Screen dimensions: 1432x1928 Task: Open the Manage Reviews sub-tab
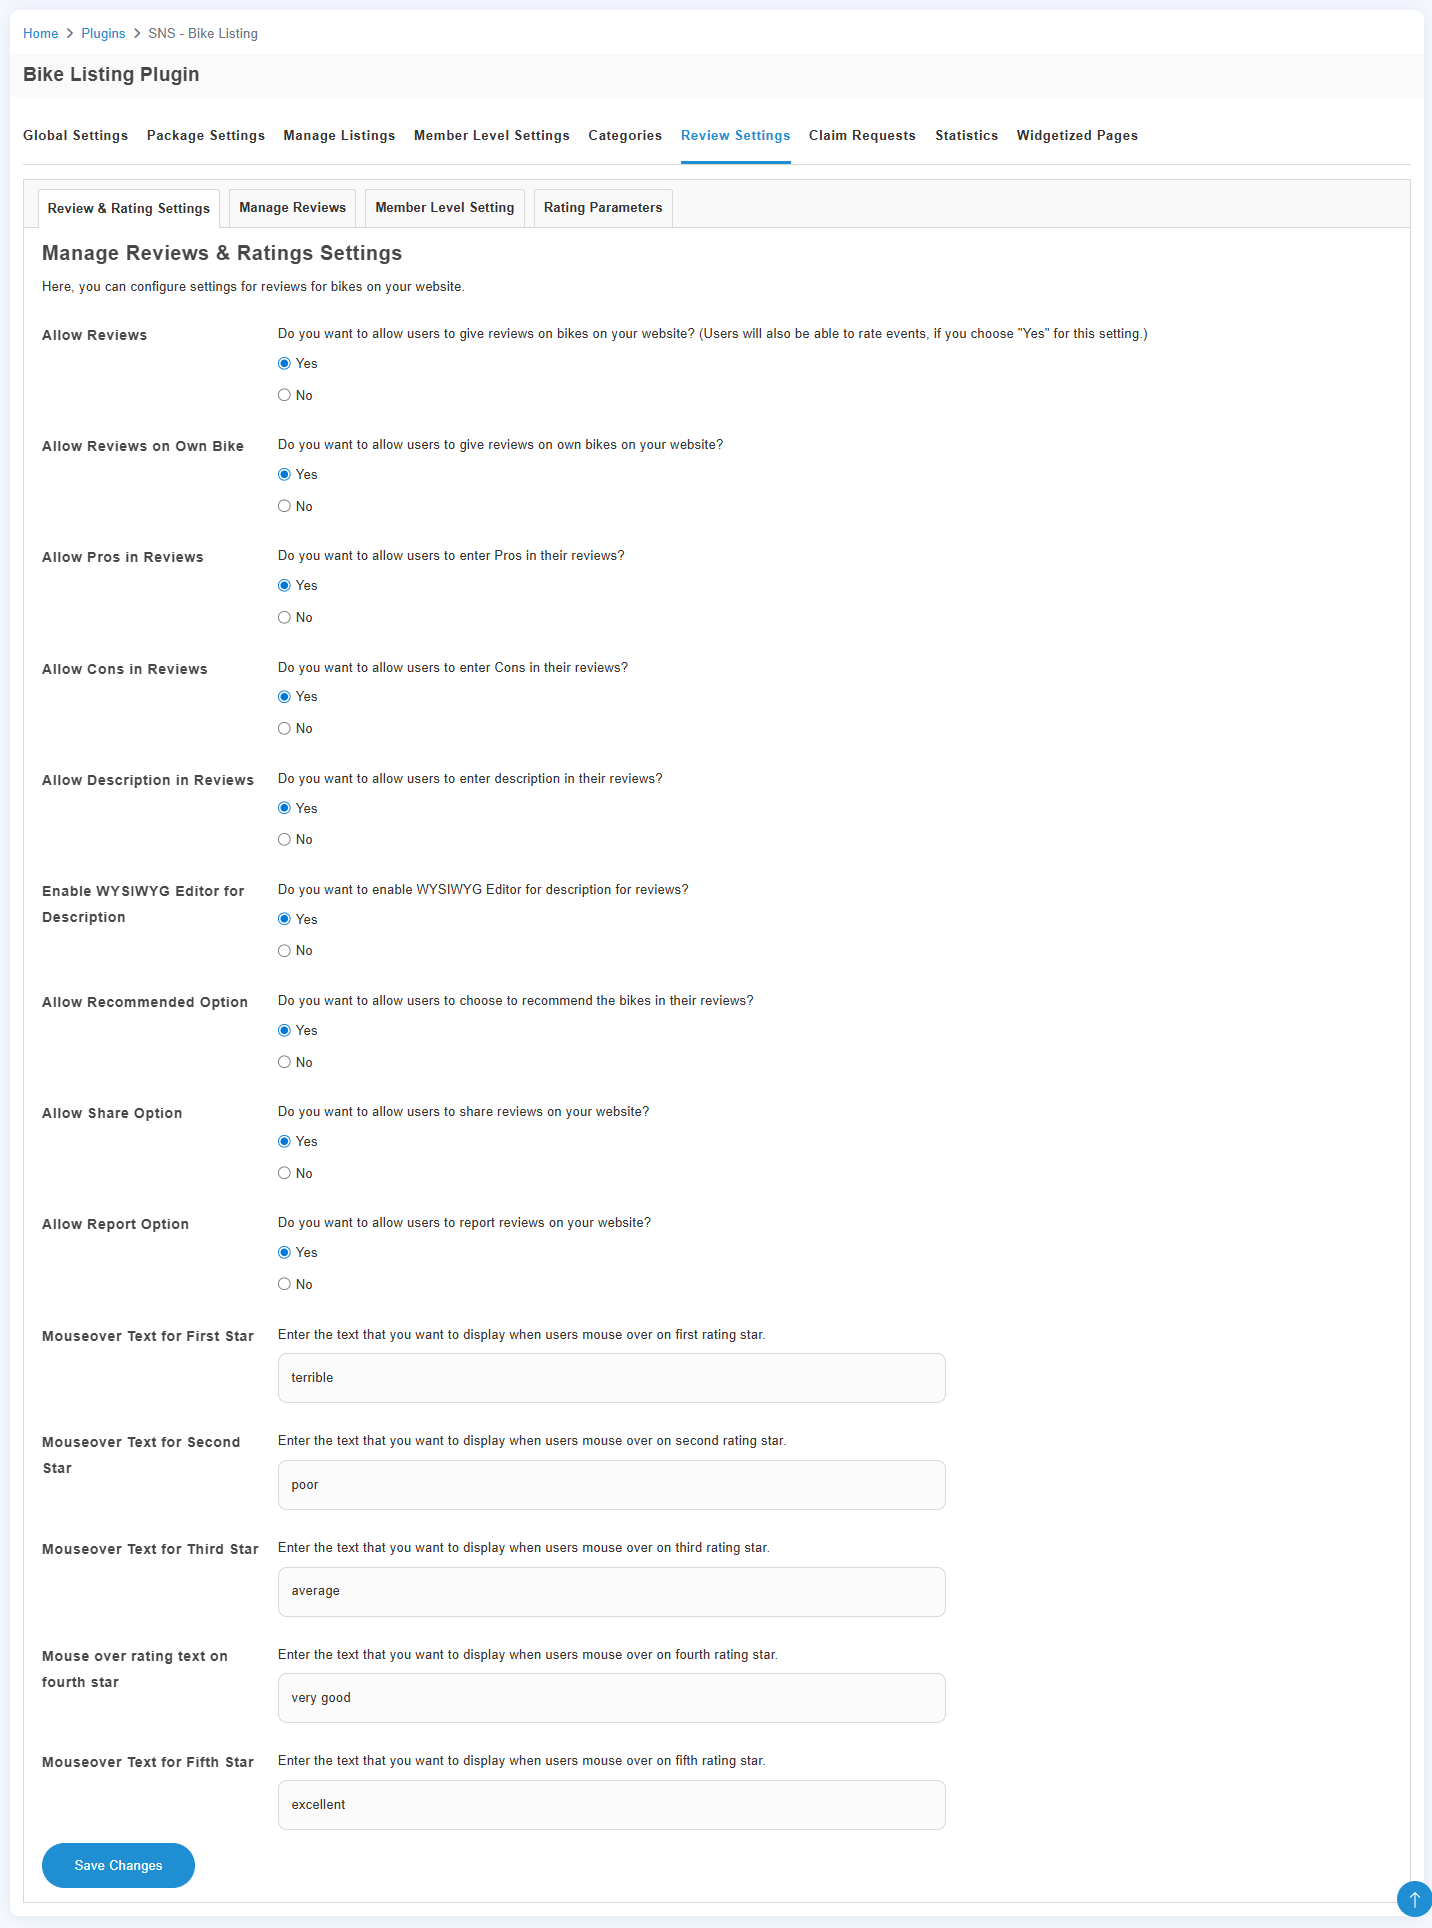pyautogui.click(x=292, y=208)
